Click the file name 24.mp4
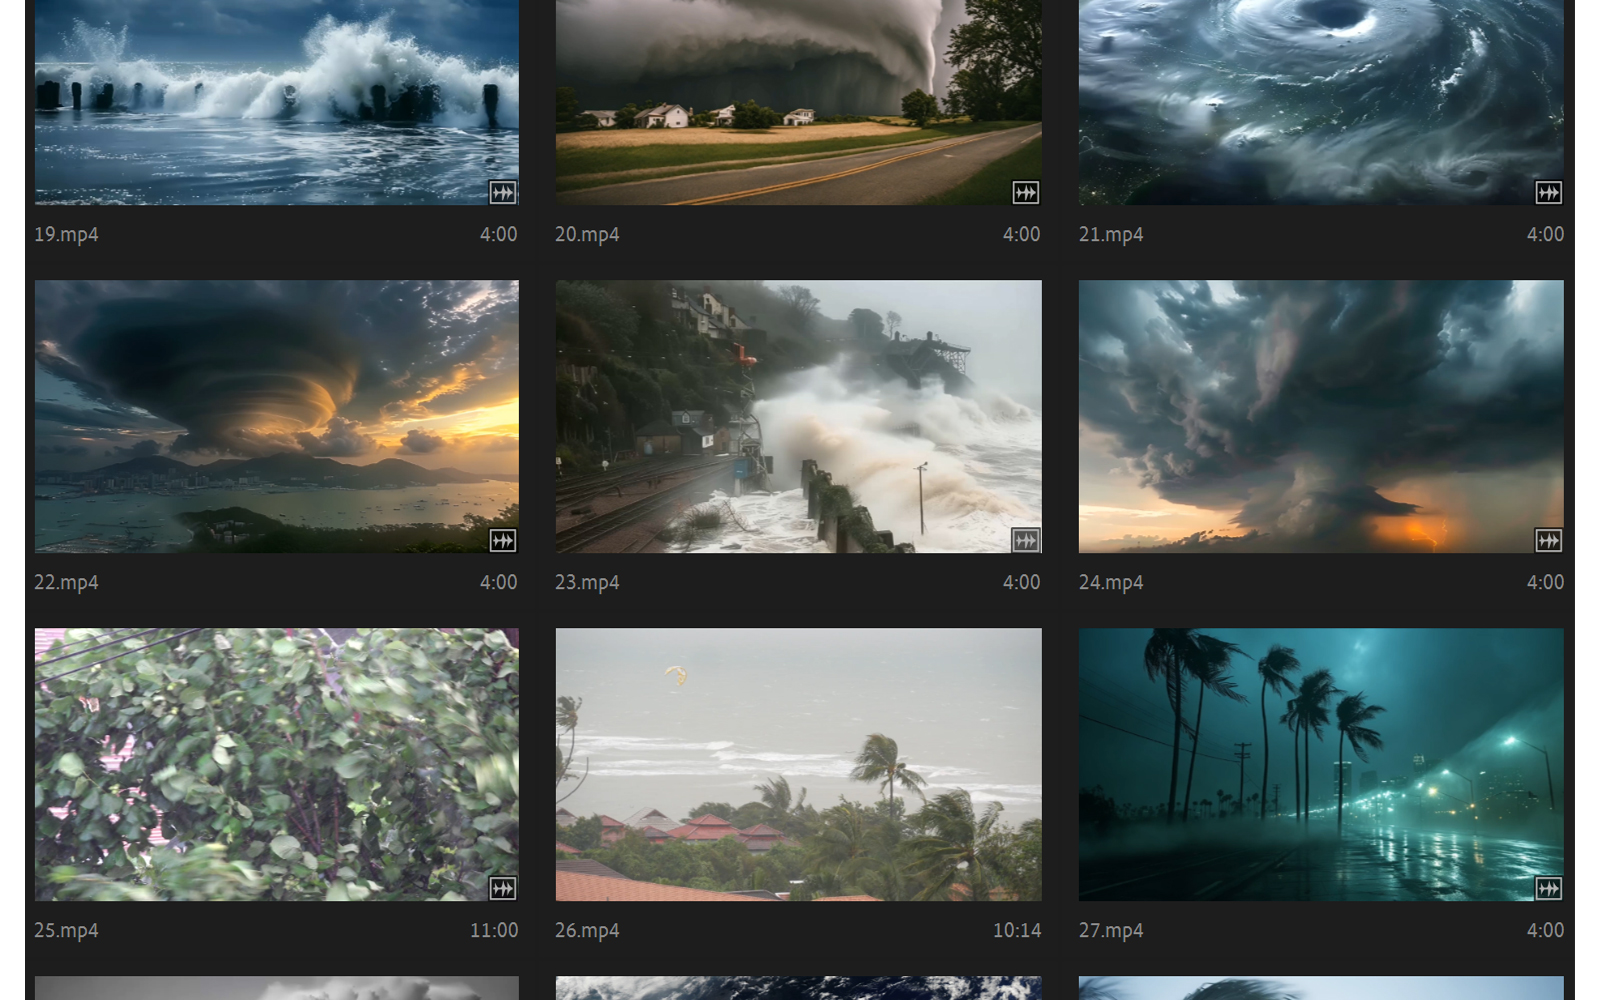1600x1000 pixels. click(x=1111, y=583)
